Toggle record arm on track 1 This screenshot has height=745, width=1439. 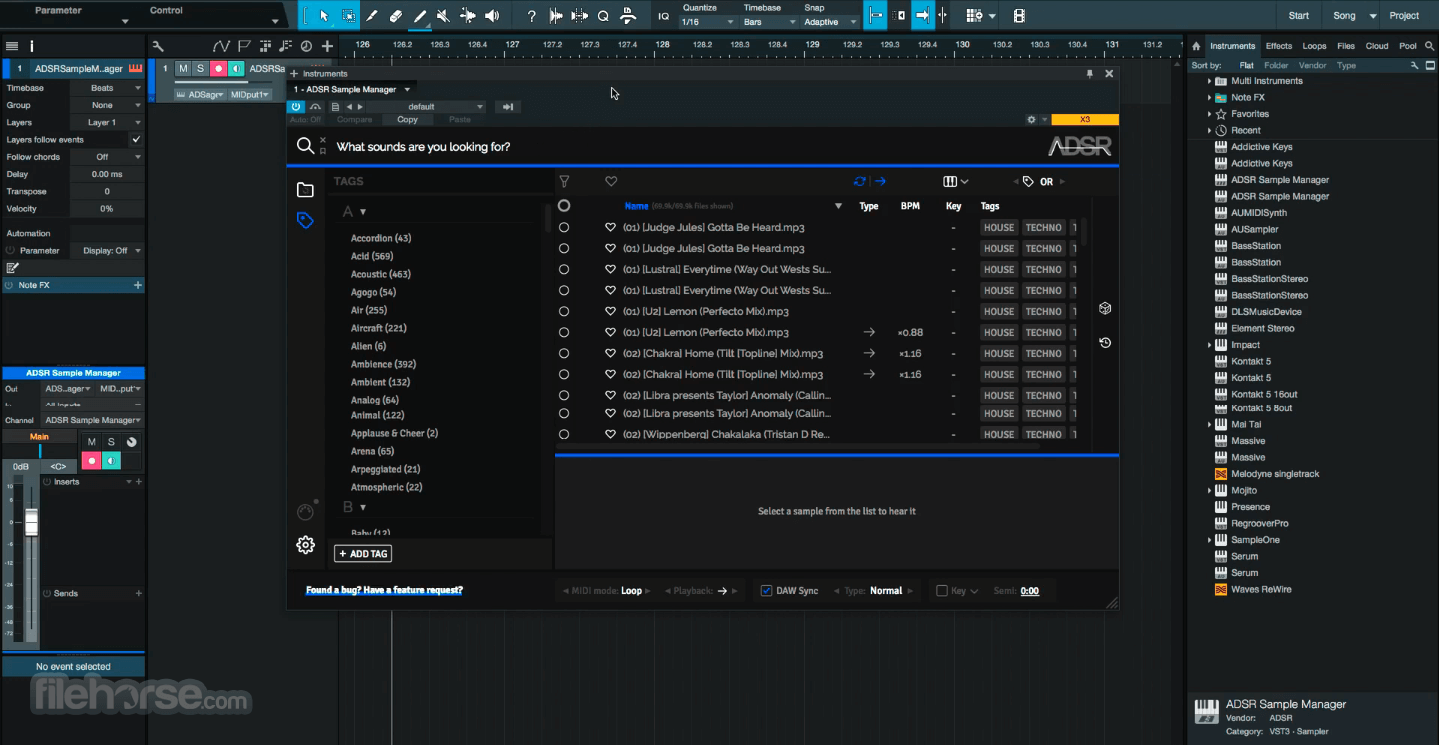(218, 69)
